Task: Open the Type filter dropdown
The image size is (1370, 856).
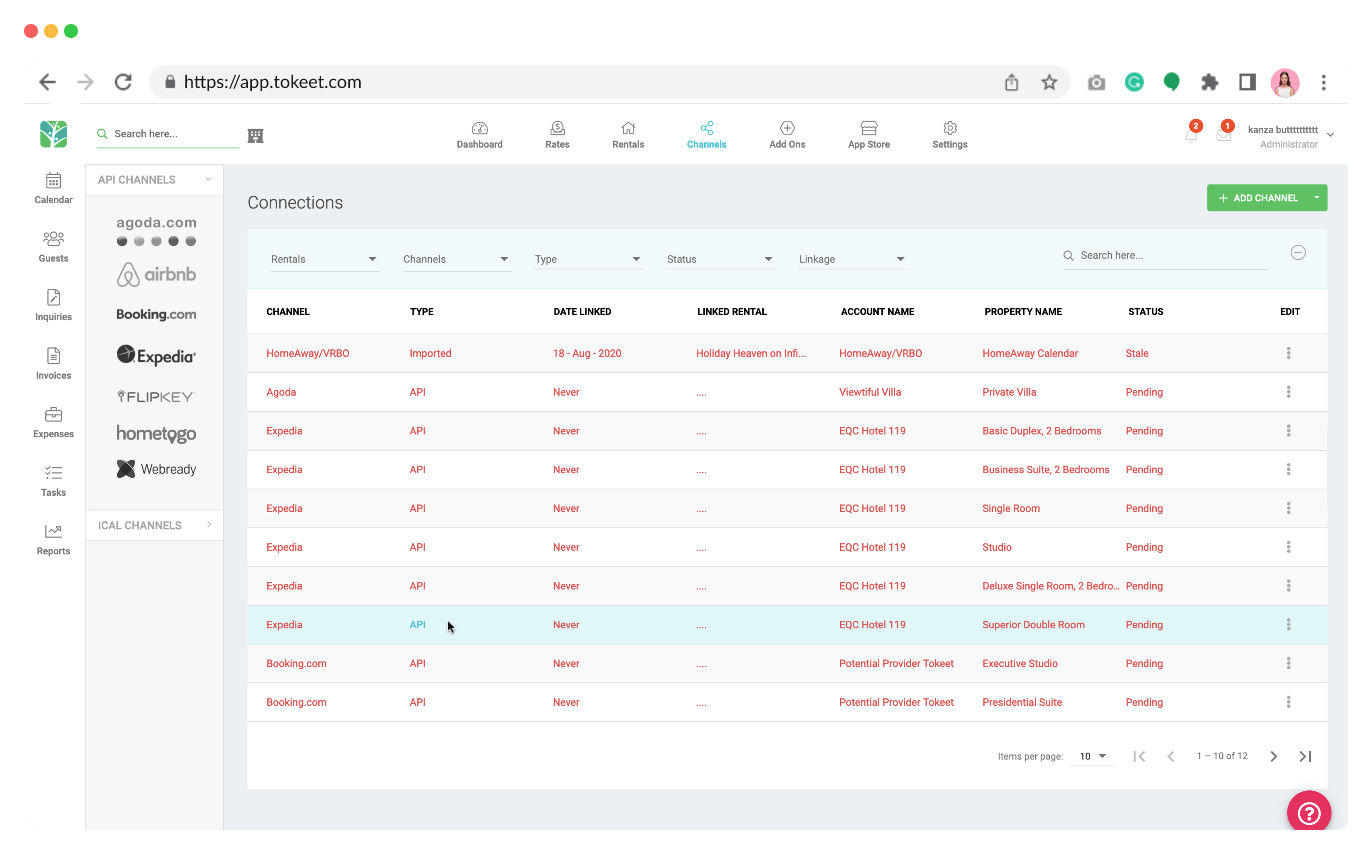Action: tap(589, 259)
